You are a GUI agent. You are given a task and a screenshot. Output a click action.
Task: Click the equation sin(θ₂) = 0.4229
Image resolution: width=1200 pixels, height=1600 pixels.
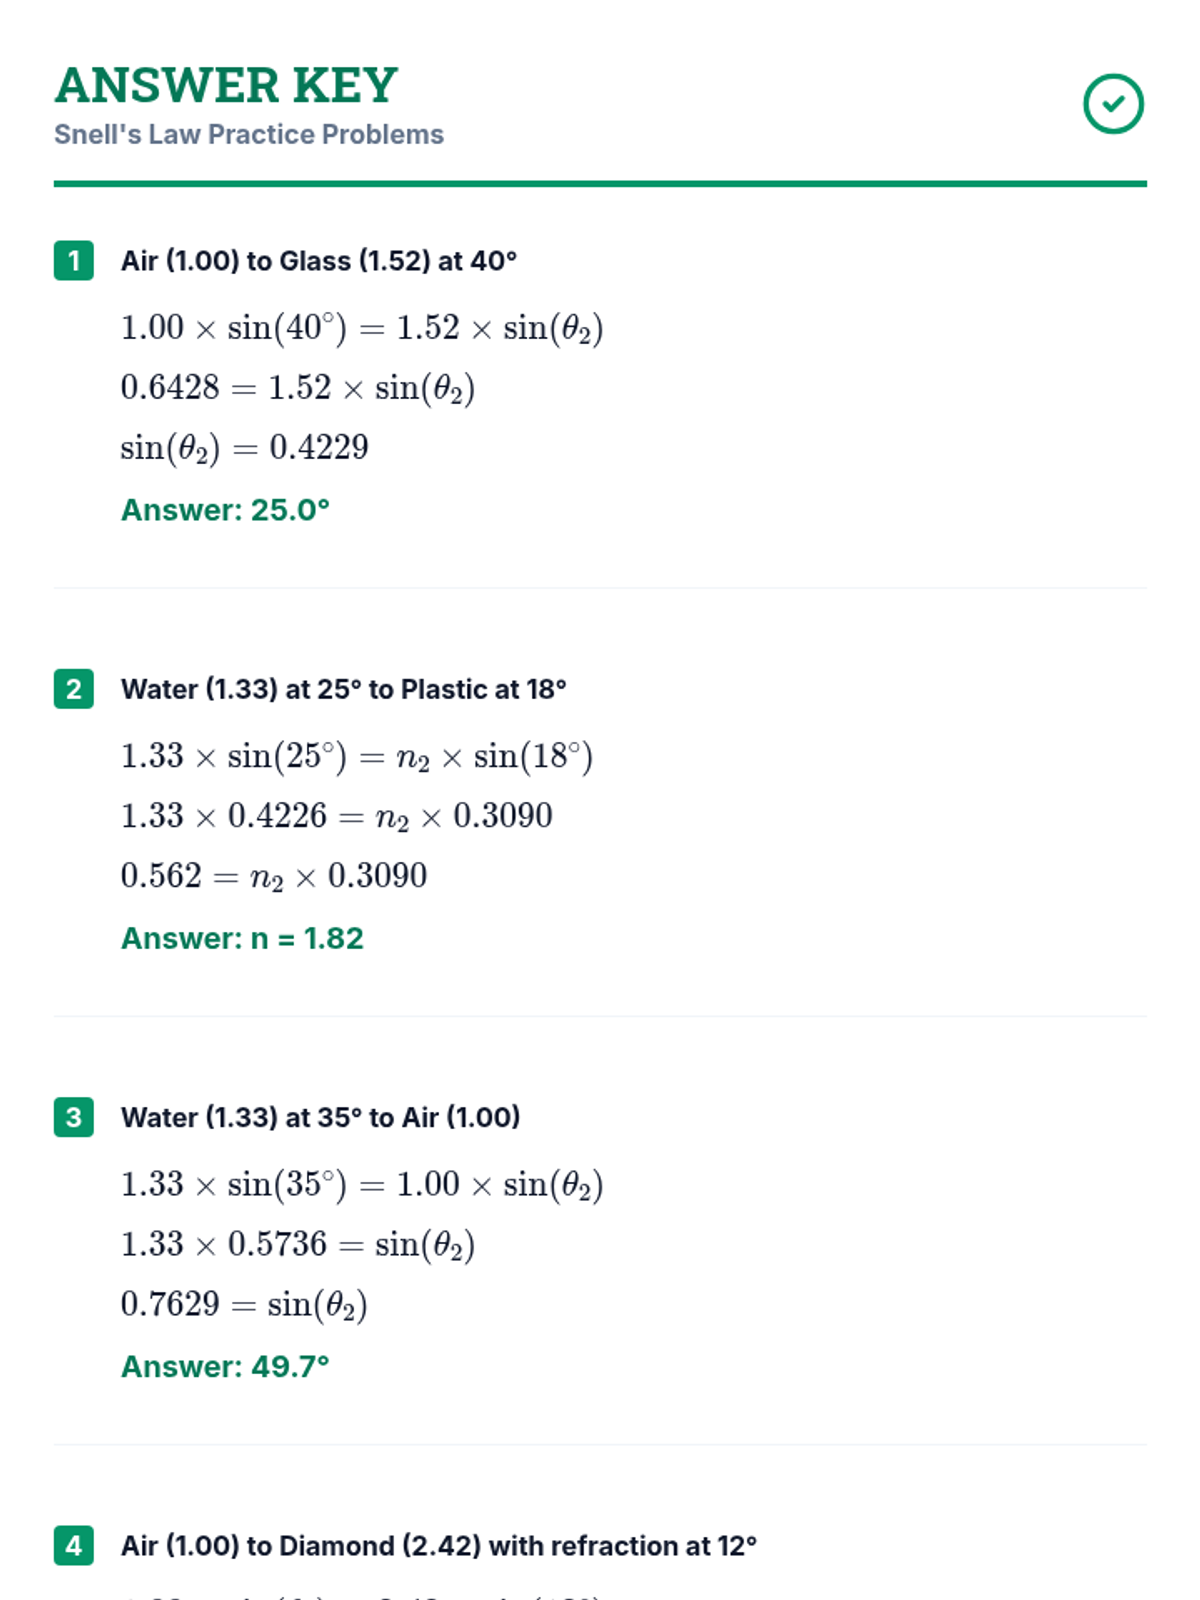click(x=245, y=447)
